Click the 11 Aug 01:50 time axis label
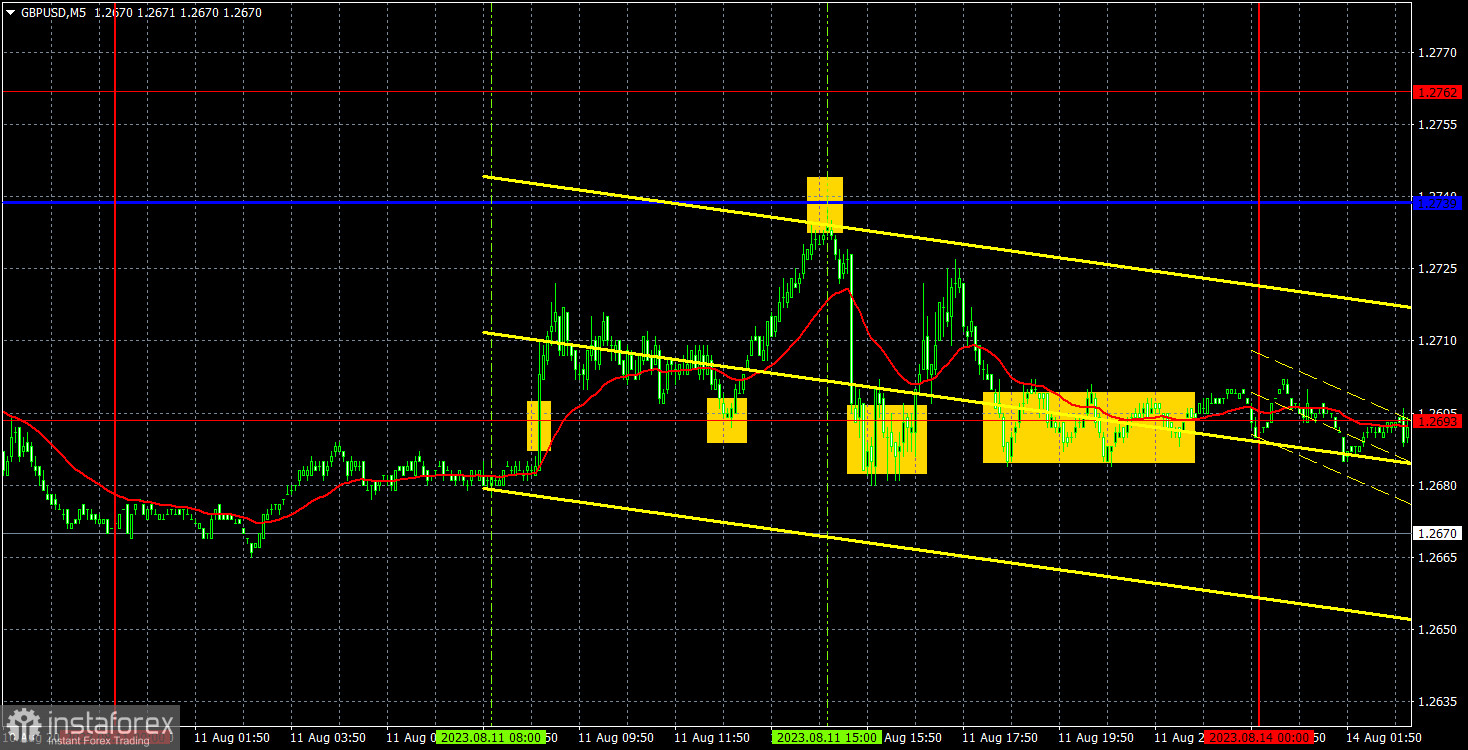This screenshot has width=1468, height=750. pos(233,737)
